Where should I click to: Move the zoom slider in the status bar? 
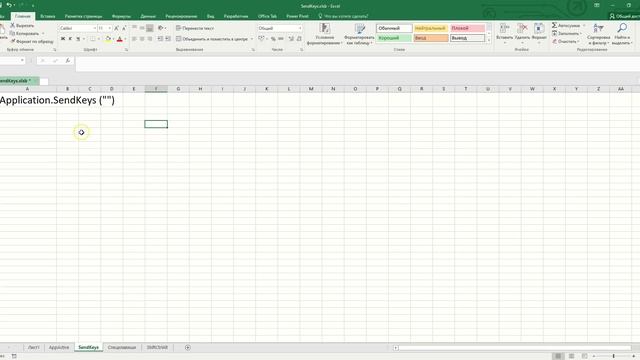tap(613, 356)
